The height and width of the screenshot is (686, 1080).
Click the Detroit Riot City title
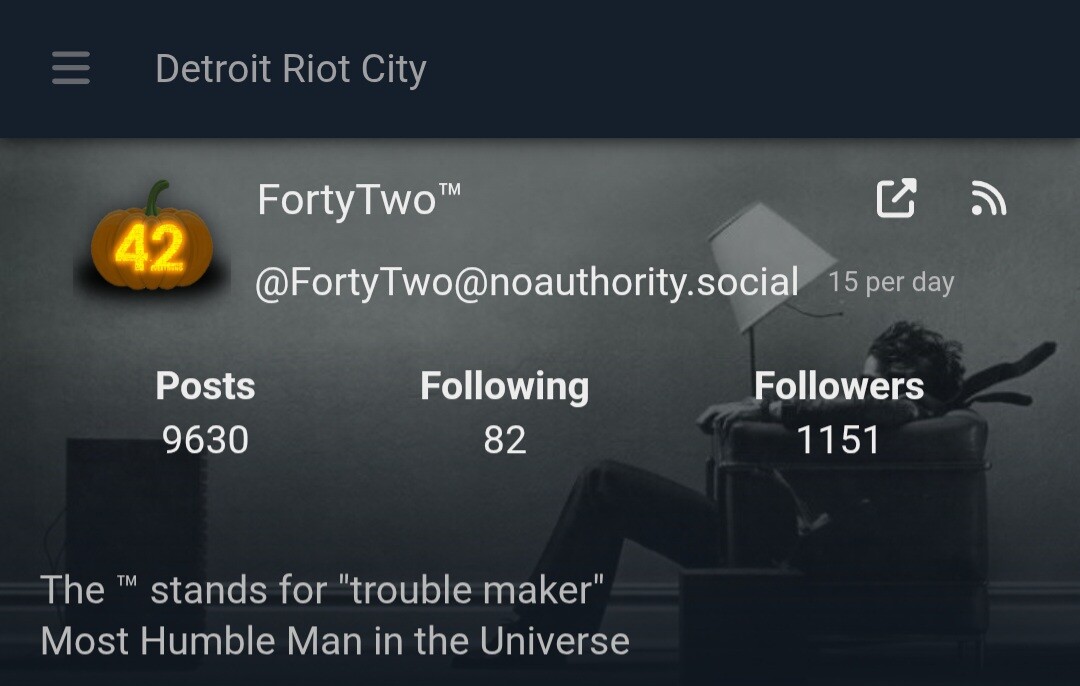(x=291, y=69)
